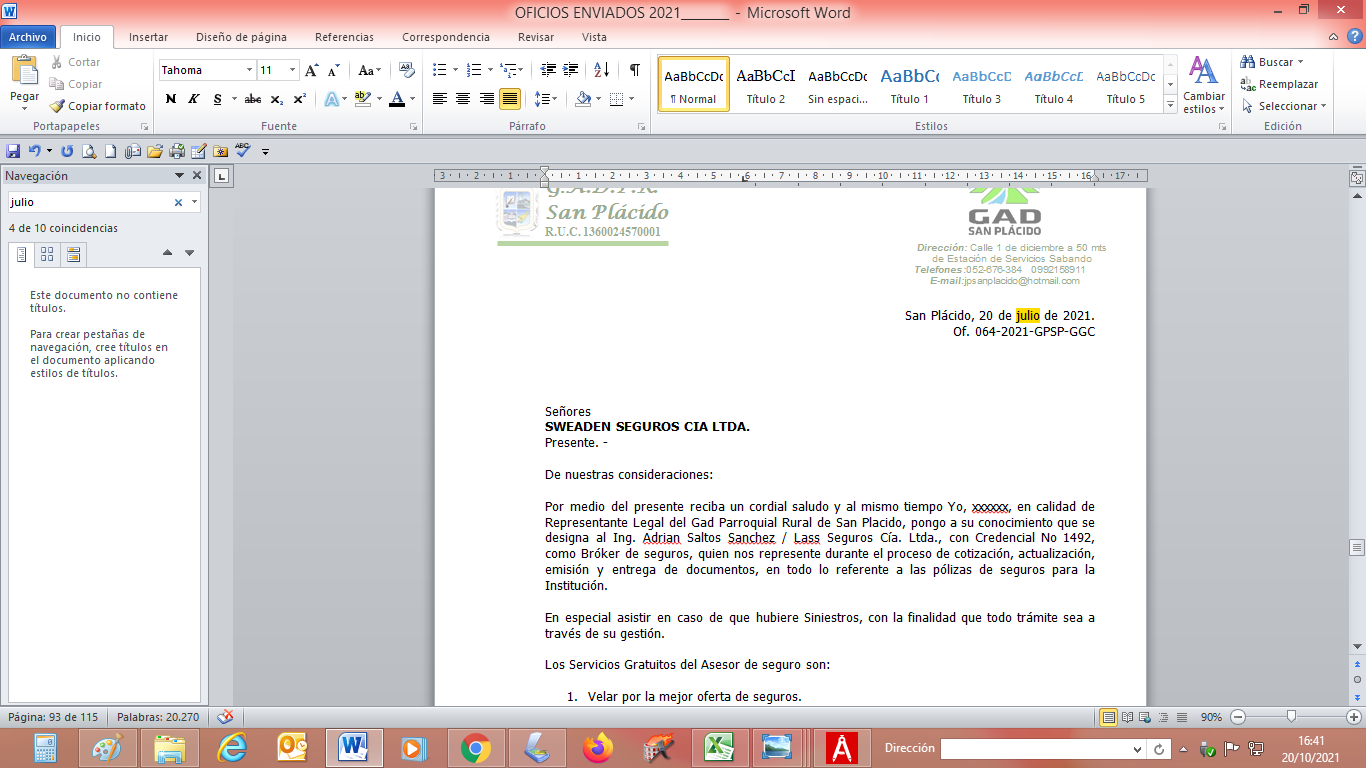The image size is (1366, 768).
Task: Toggle the show paragraph marks (¶) icon
Action: point(634,70)
